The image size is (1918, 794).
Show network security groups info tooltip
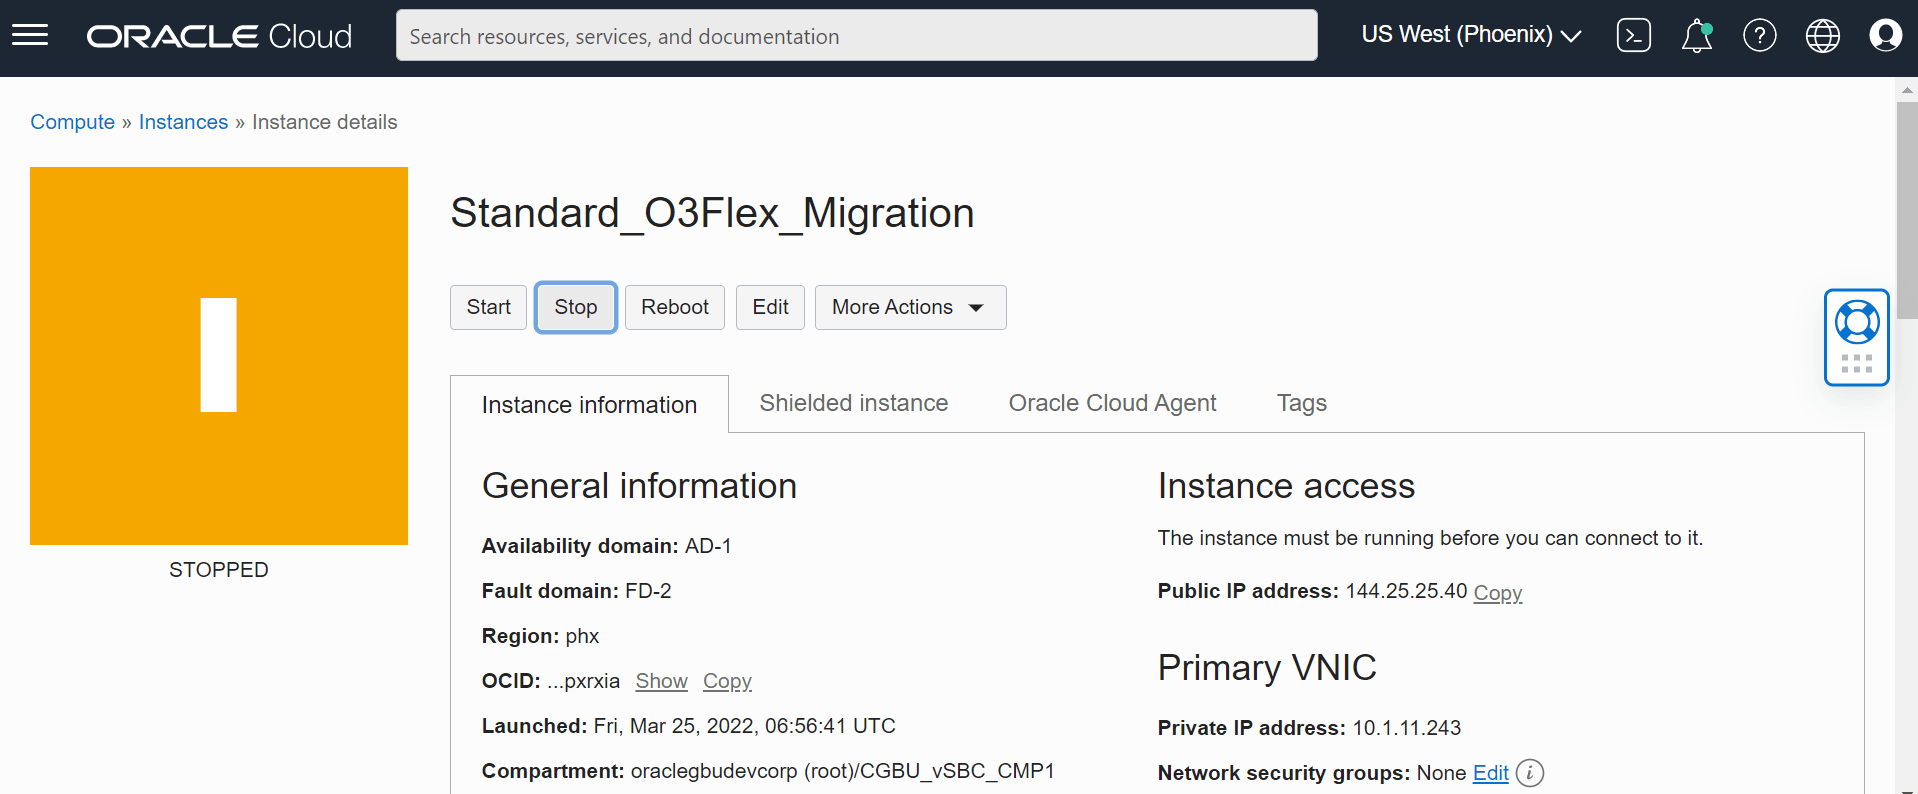tap(1530, 773)
